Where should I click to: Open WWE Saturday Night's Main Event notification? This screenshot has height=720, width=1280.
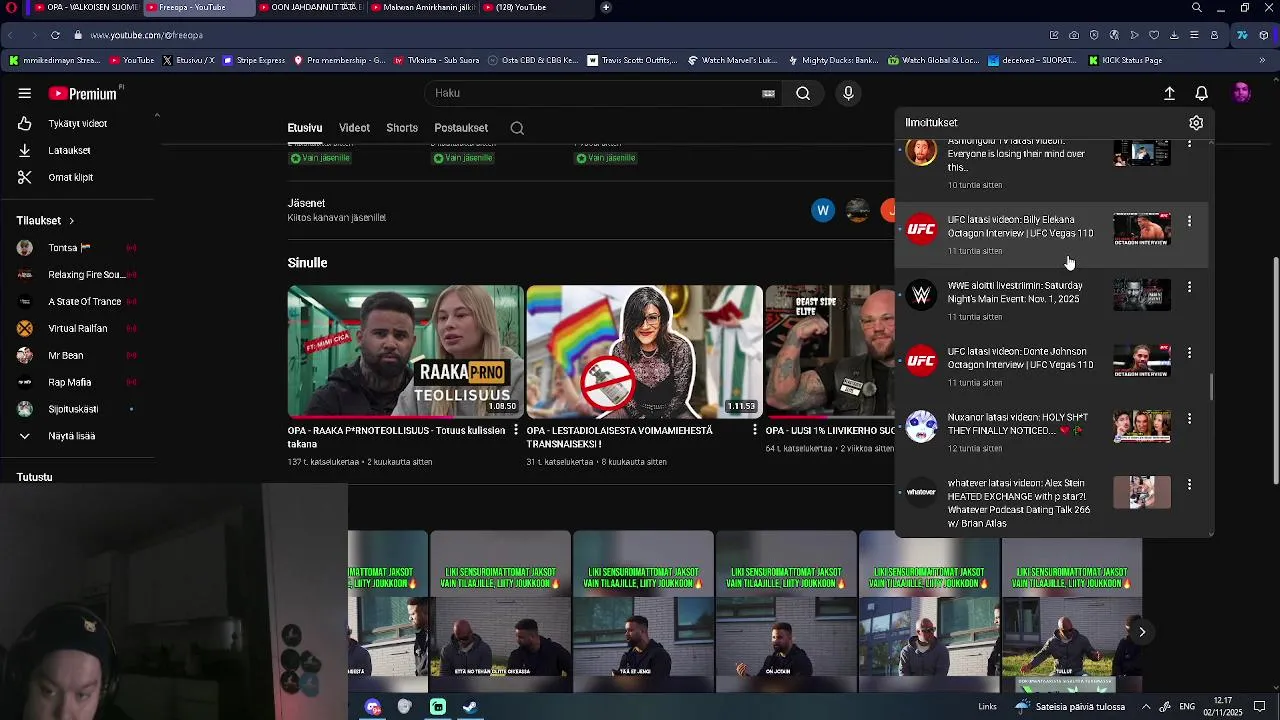point(1052,300)
